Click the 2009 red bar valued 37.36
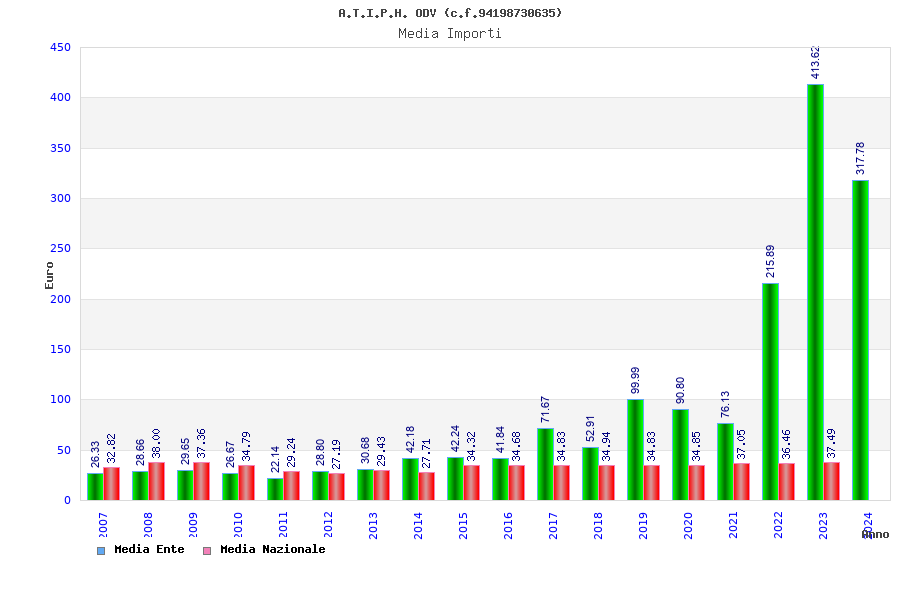The height and width of the screenshot is (600, 900). point(201,481)
